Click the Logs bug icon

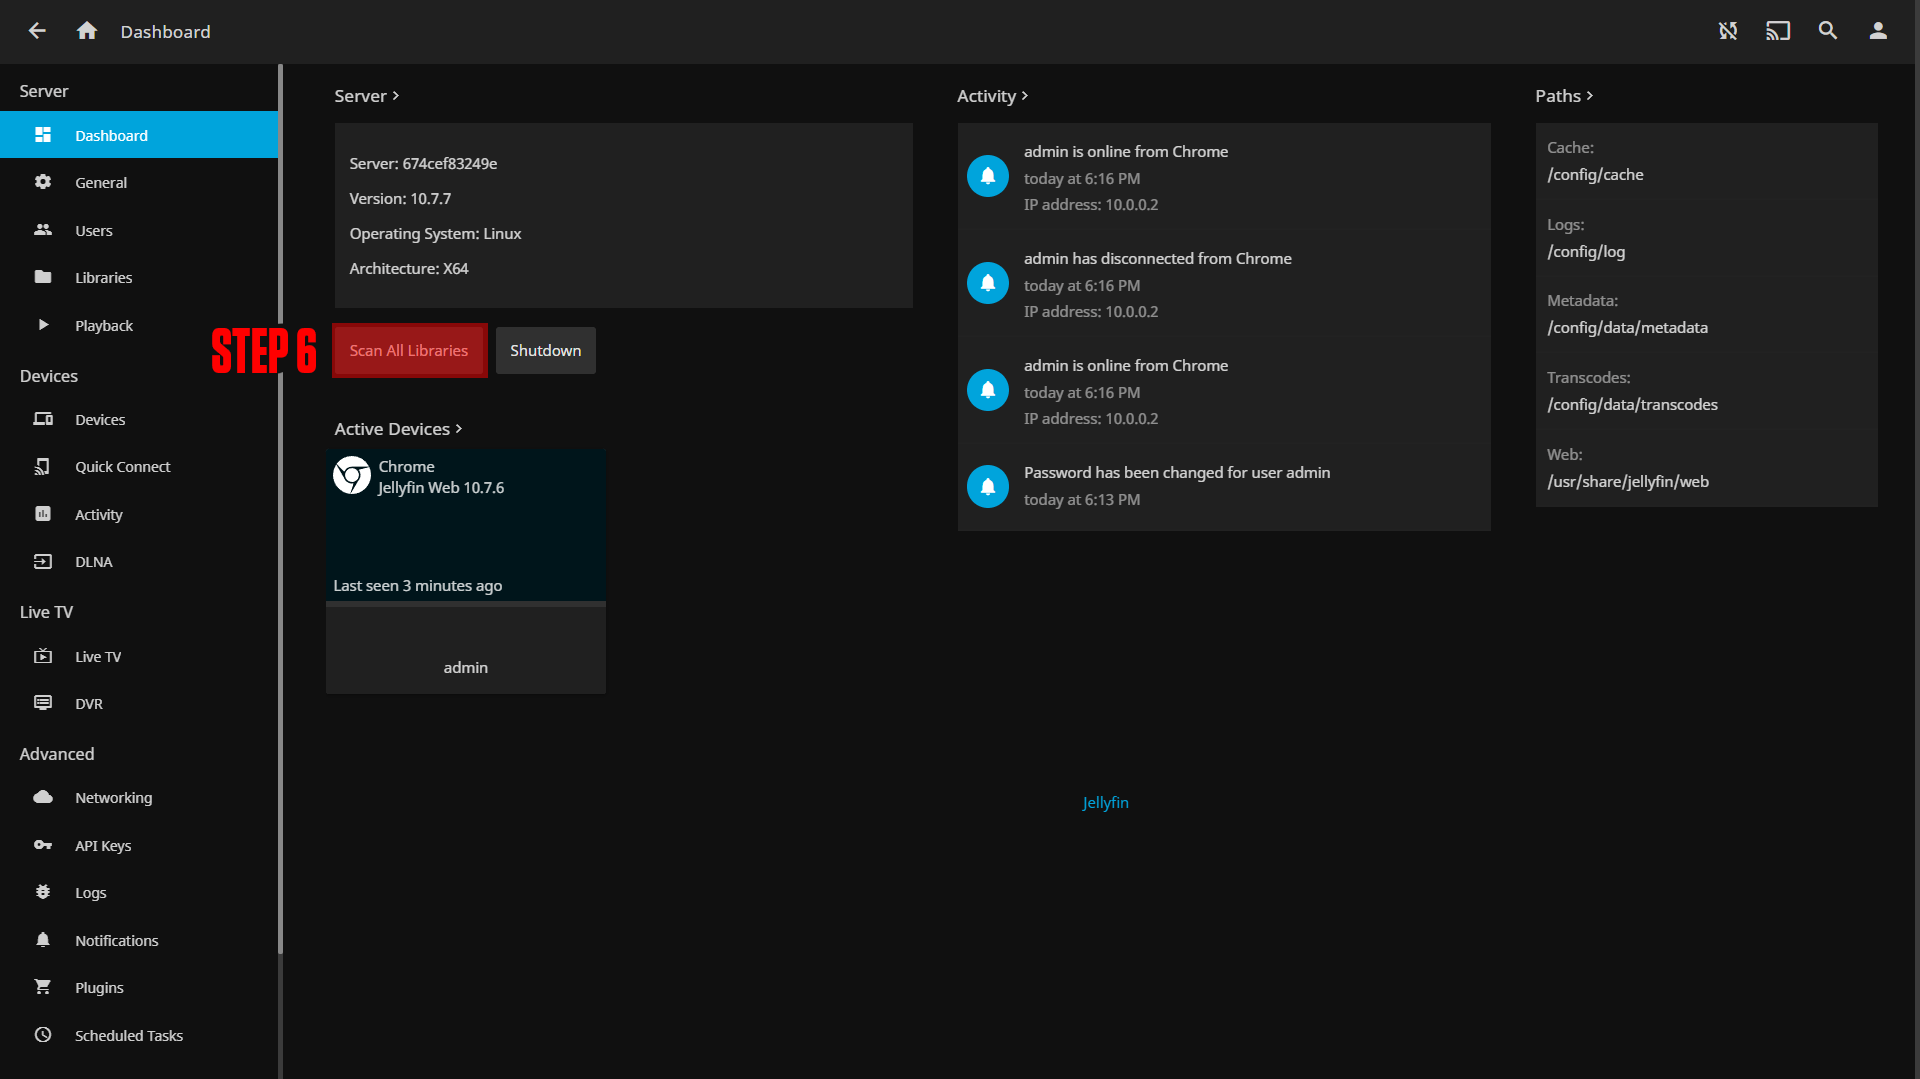[43, 892]
